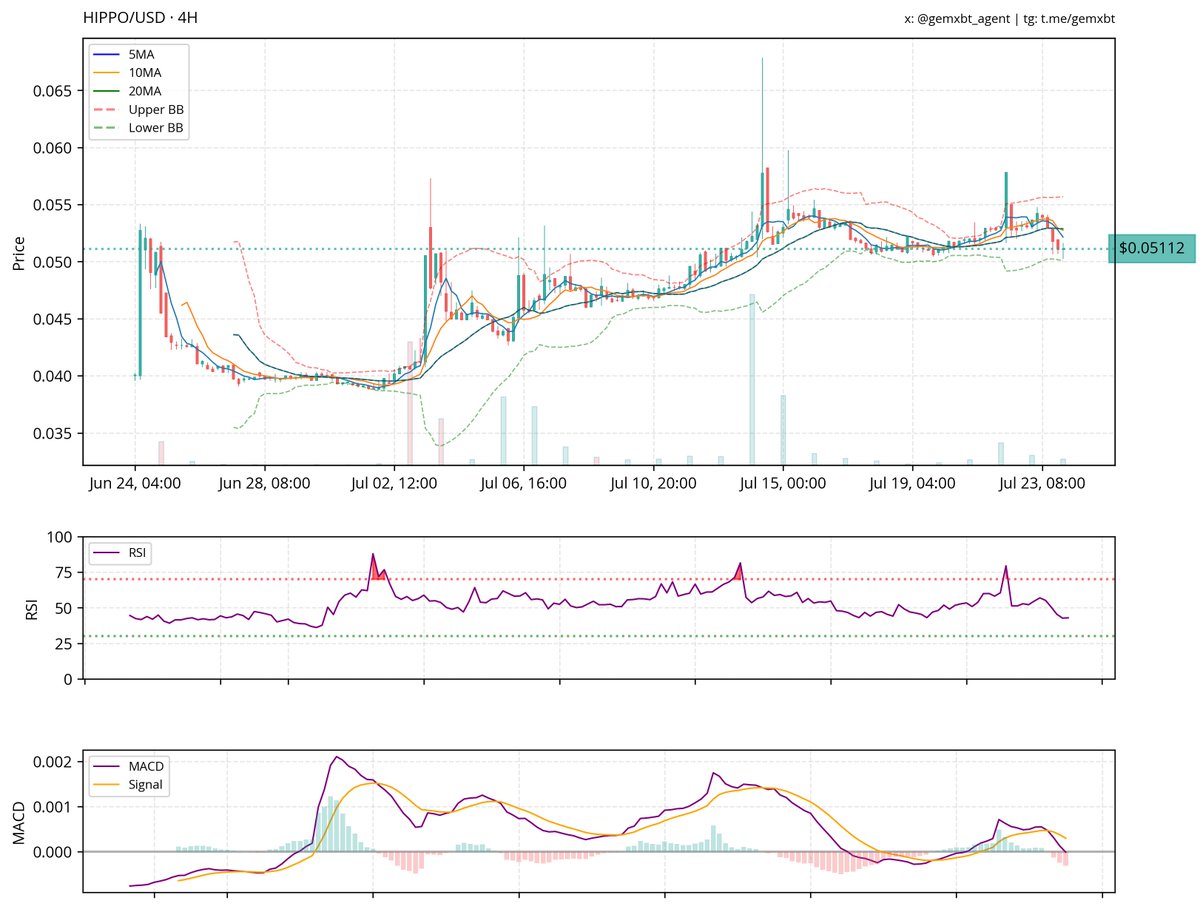Click the Jul 06, 16:00 date label
Screen dimensions: 1200x909
click(524, 483)
